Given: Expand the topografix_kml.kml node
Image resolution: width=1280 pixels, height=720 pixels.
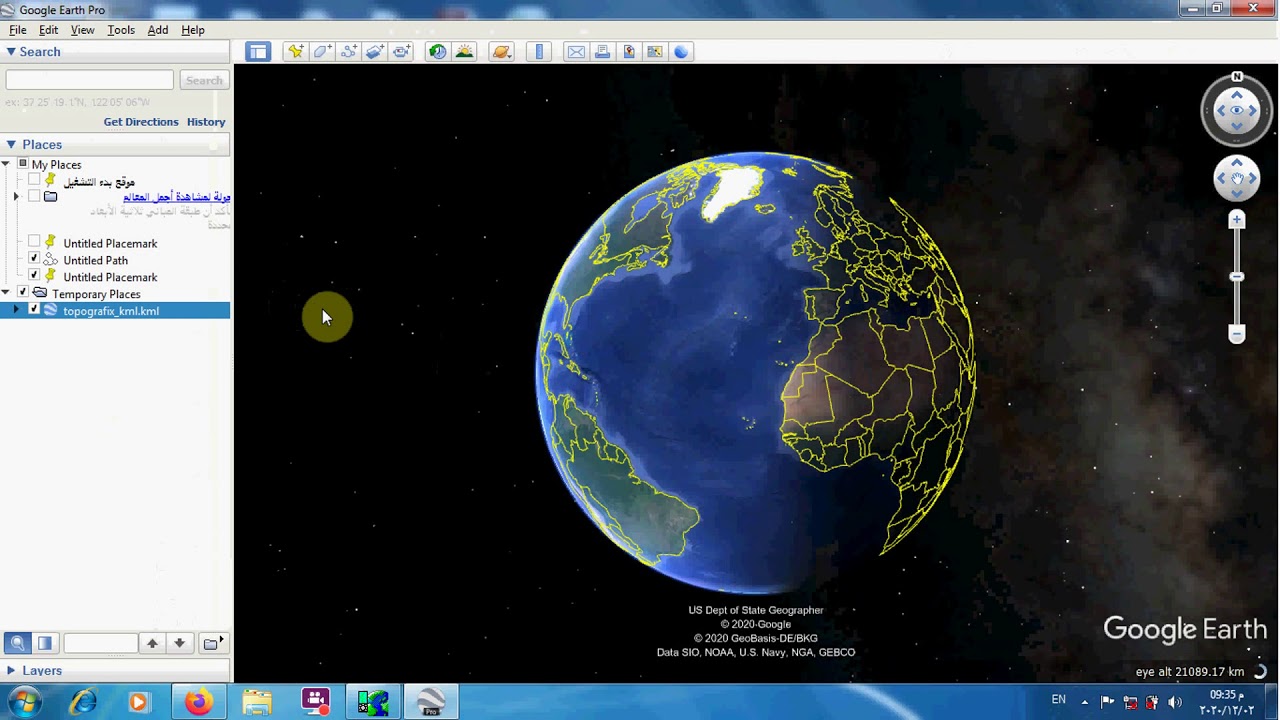Looking at the screenshot, I should 16,310.
